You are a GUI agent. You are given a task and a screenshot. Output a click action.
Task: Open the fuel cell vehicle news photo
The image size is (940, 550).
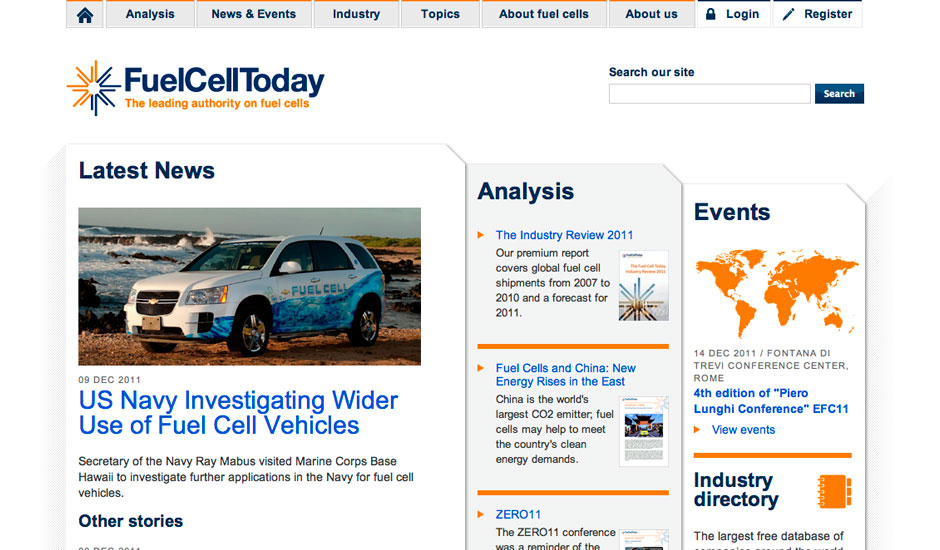pyautogui.click(x=249, y=287)
